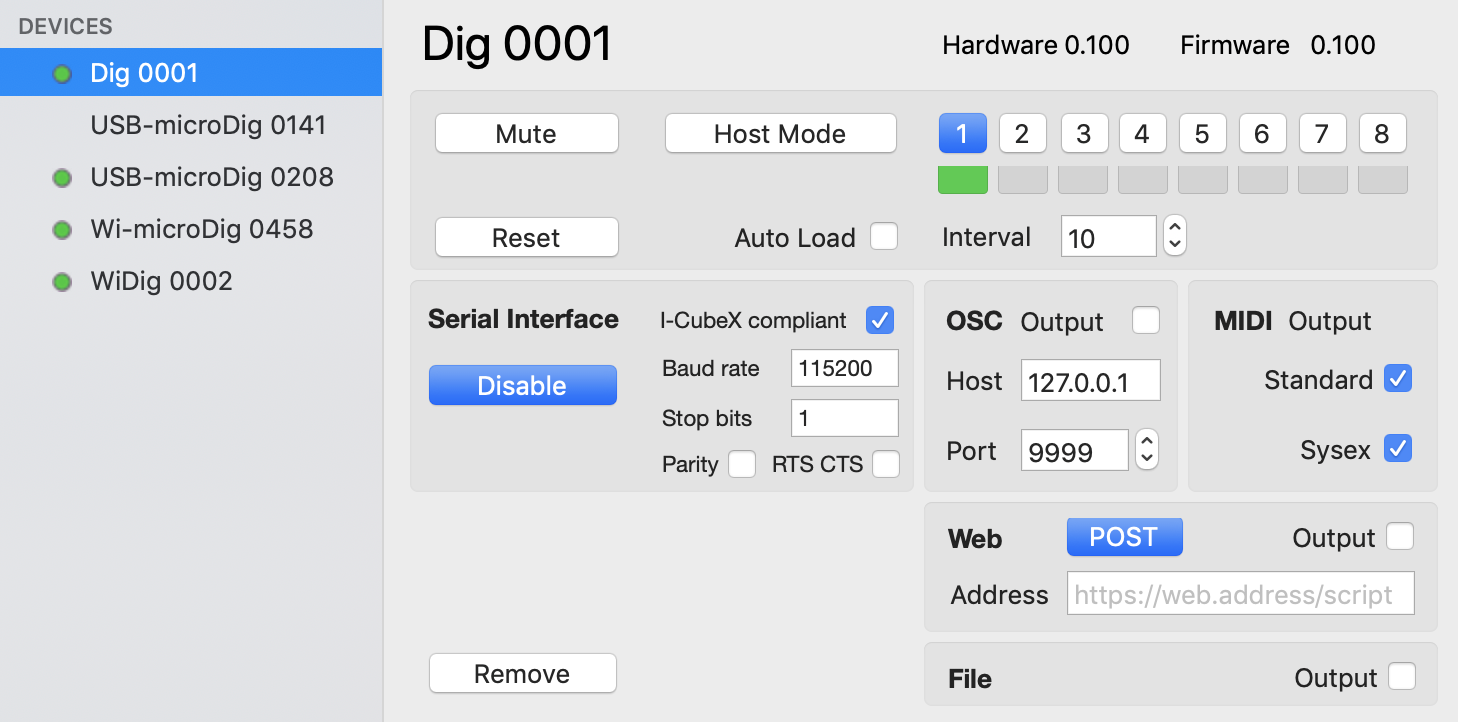Click the DEVICES sidebar header
The height and width of the screenshot is (722, 1458).
coord(66,27)
